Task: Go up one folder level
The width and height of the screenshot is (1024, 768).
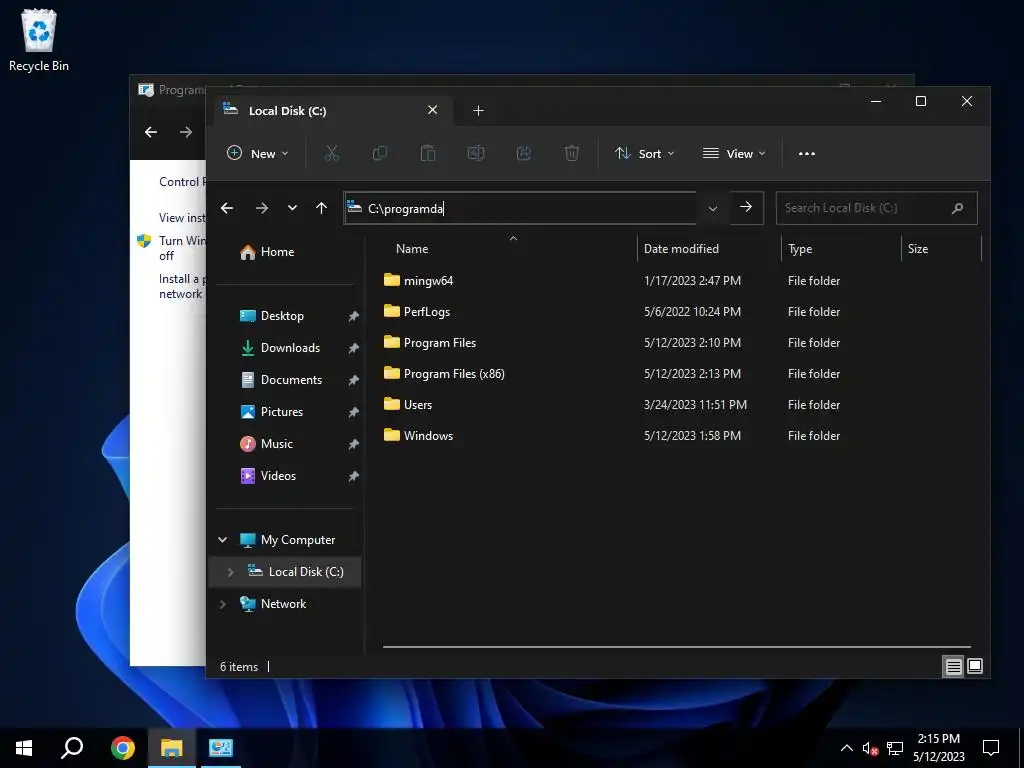Action: click(x=321, y=208)
